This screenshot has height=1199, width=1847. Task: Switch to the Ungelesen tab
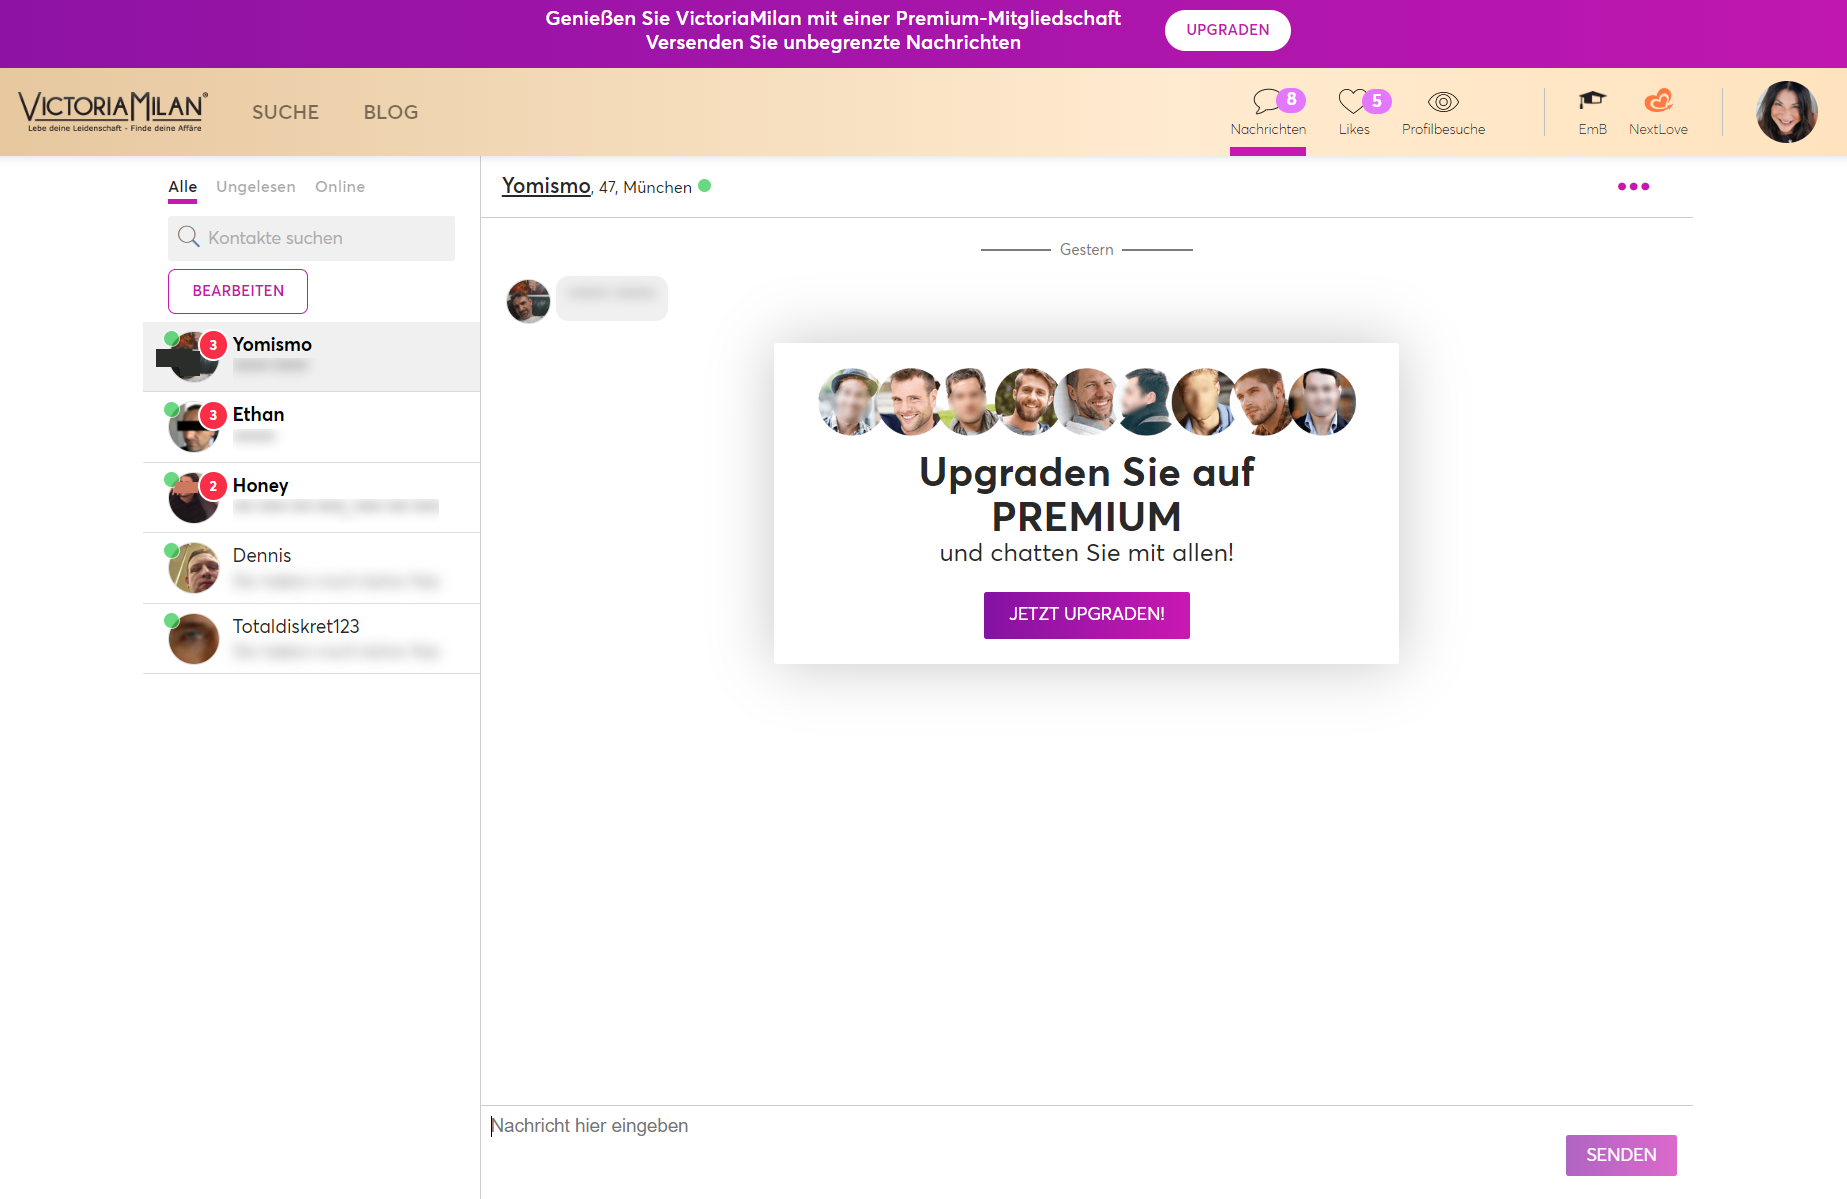coord(255,187)
